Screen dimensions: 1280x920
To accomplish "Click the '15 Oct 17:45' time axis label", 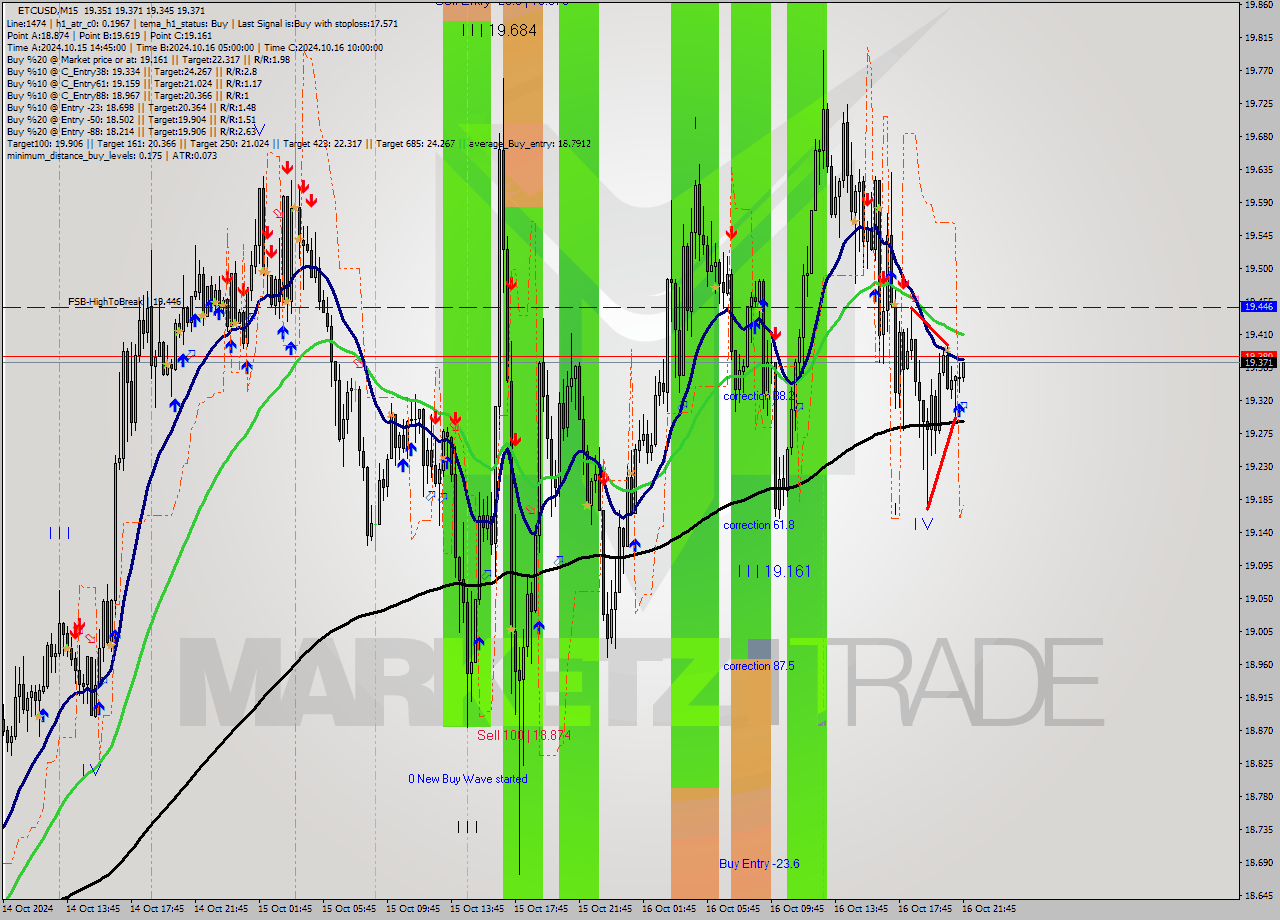I will [540, 909].
